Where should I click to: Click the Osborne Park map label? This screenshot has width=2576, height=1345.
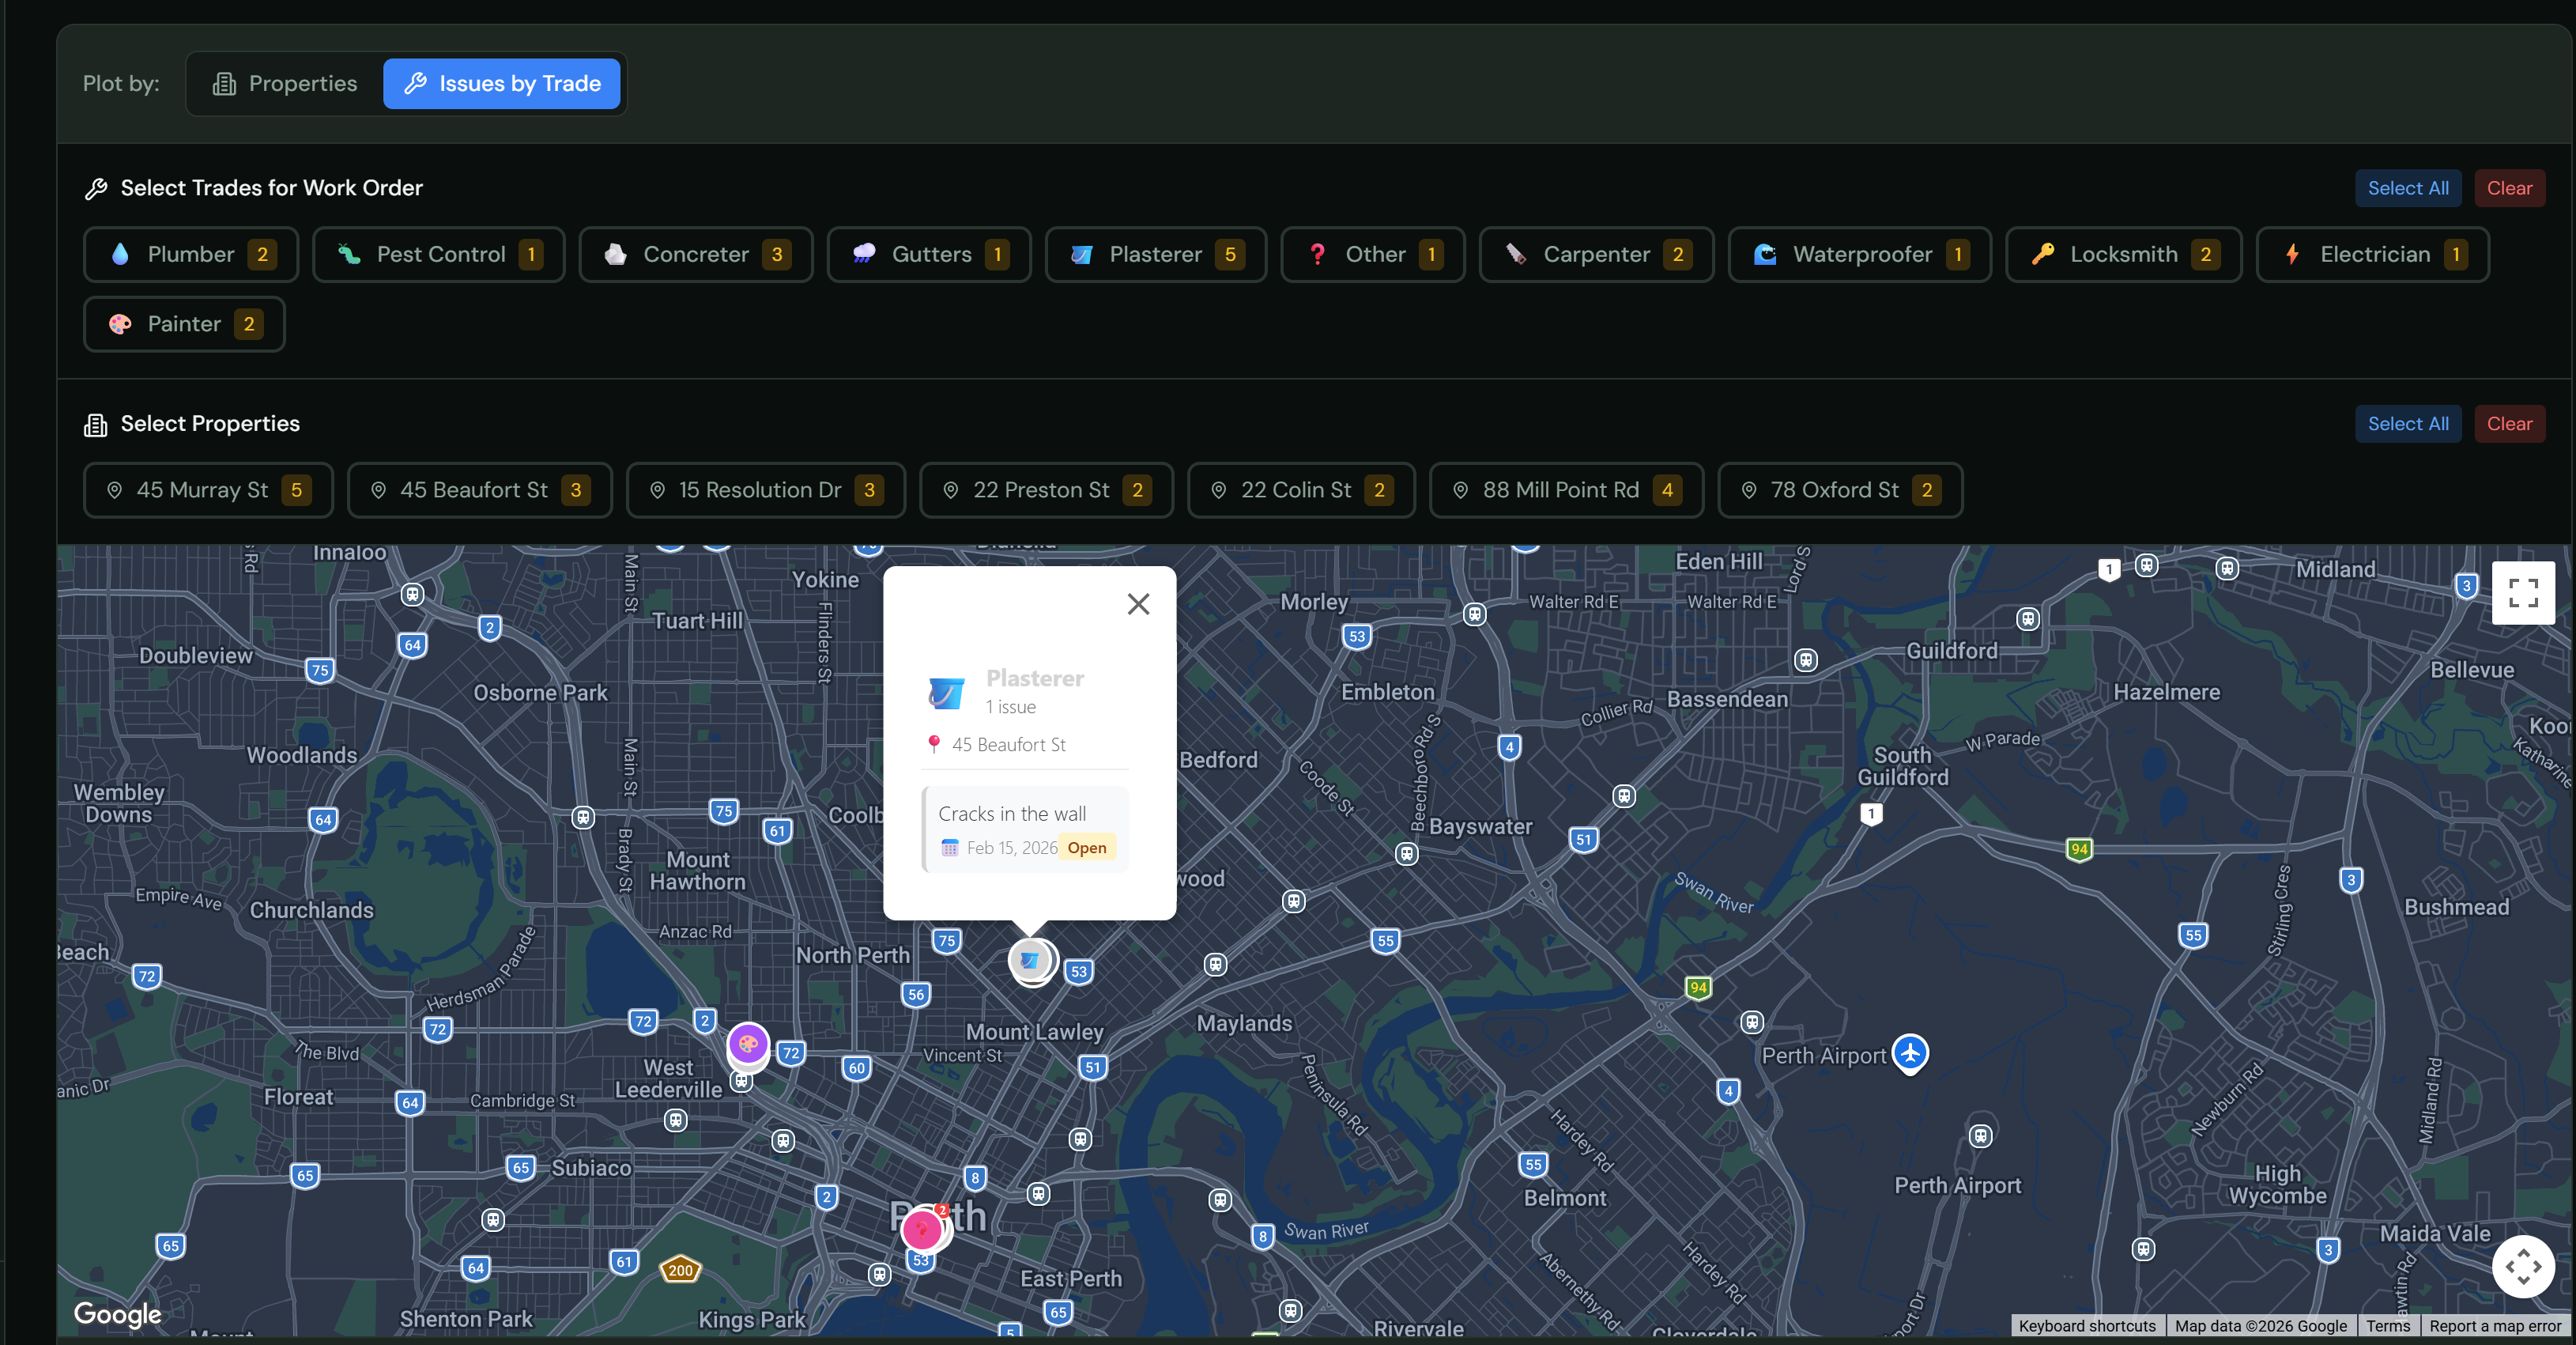click(x=540, y=693)
